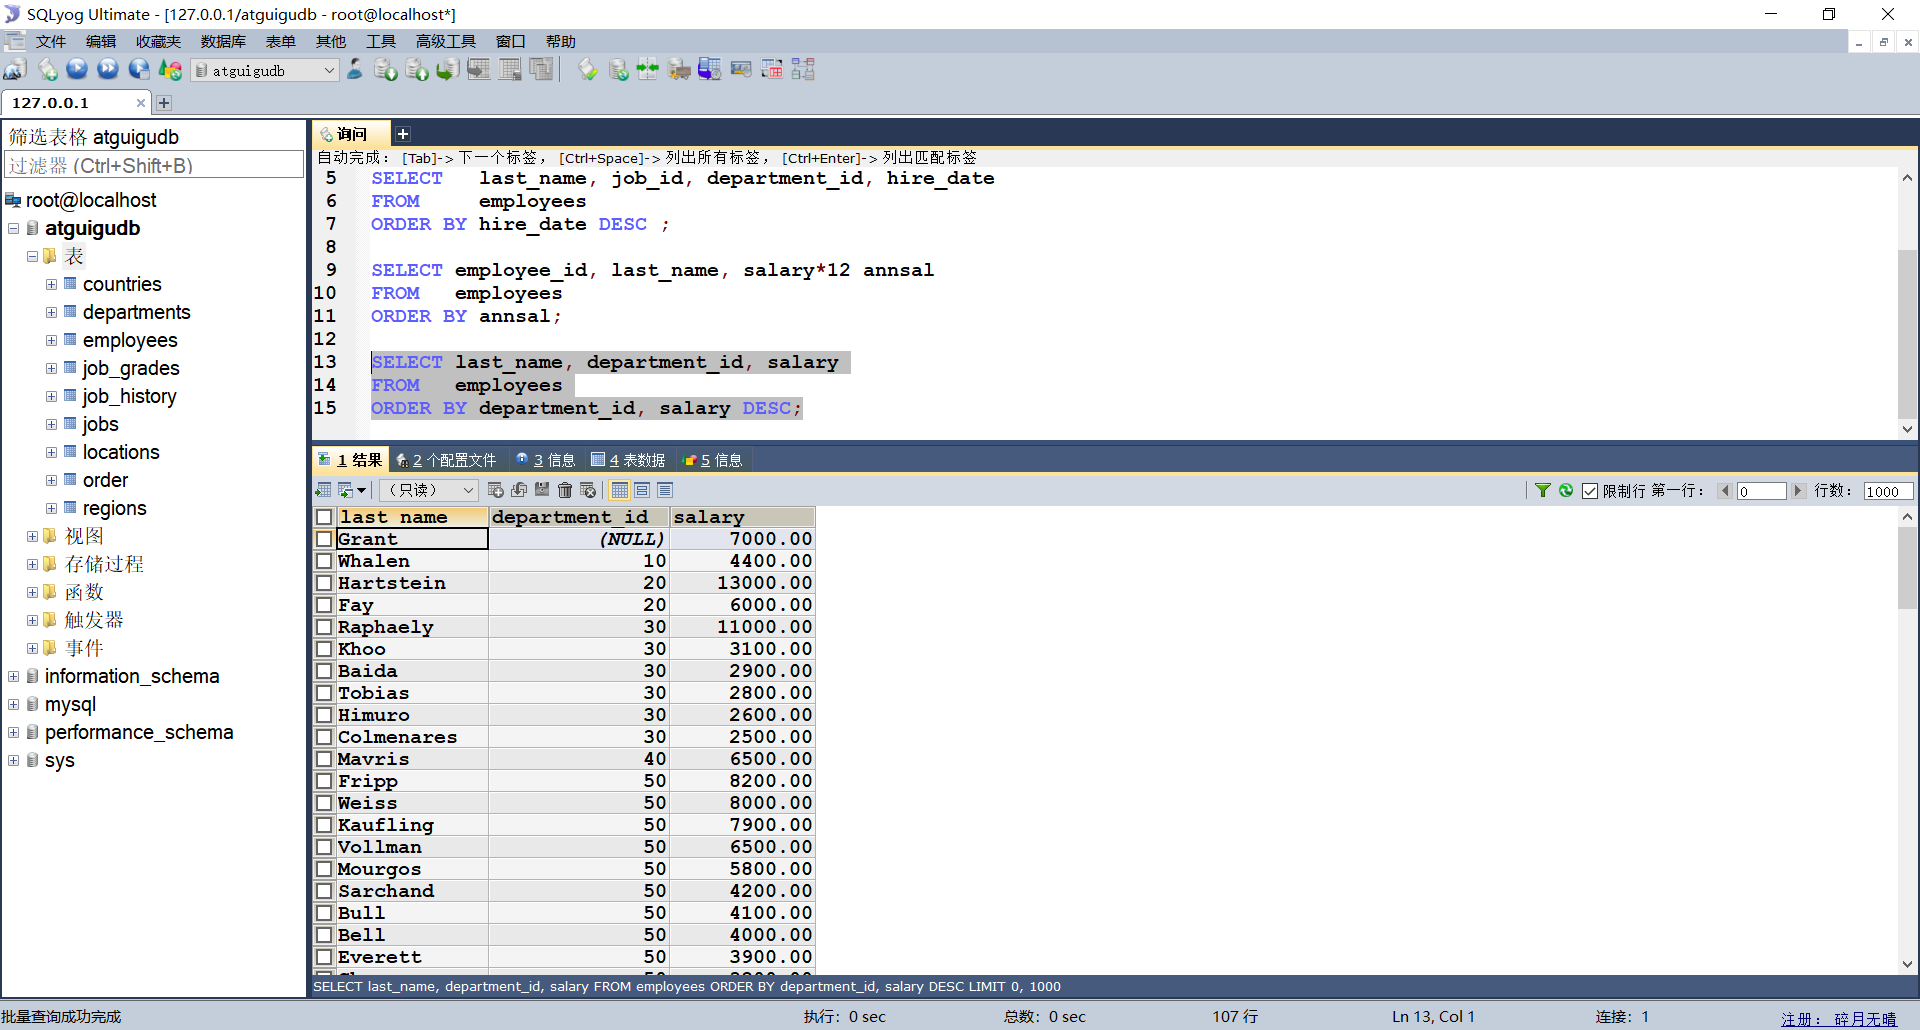Screen dimensions: 1920x1030
Task: Go to the next rows page arrow
Action: coord(1798,491)
